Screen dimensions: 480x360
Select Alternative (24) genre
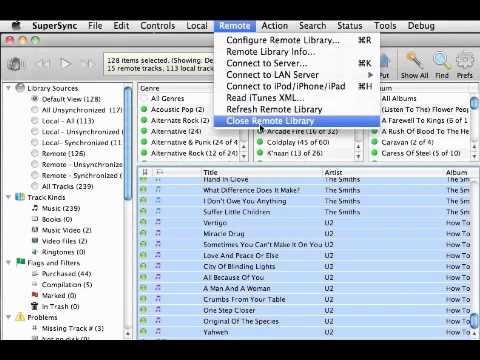tap(175, 131)
